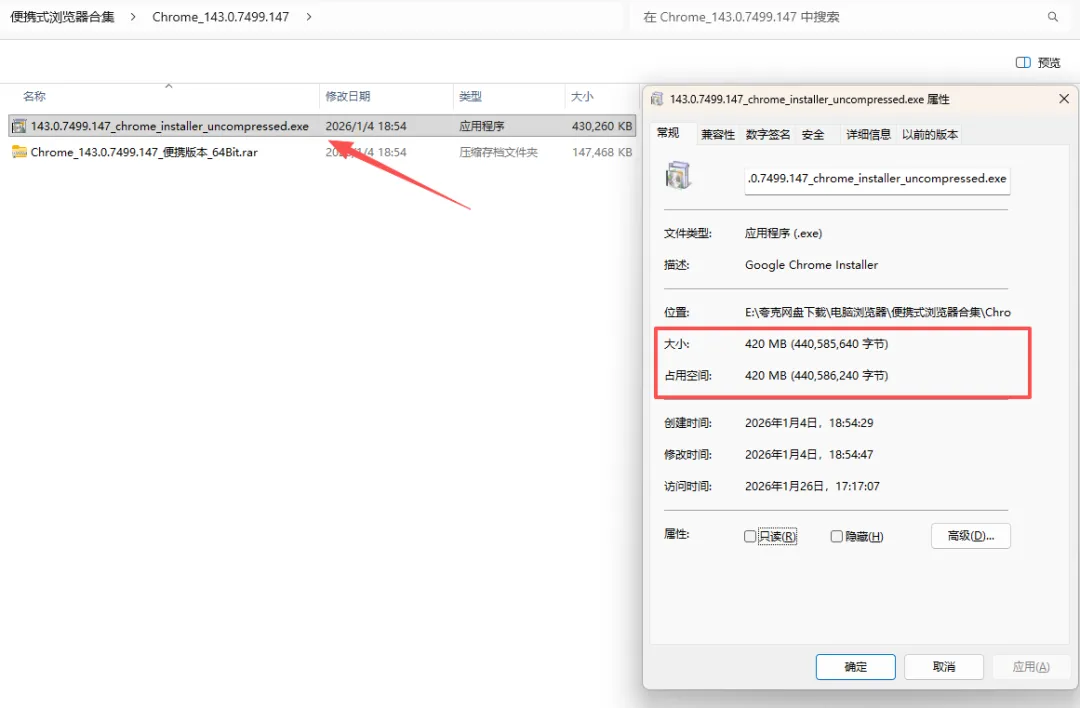This screenshot has height=708, width=1080.
Task: Click the 应用(A) button
Action: [x=1031, y=667]
